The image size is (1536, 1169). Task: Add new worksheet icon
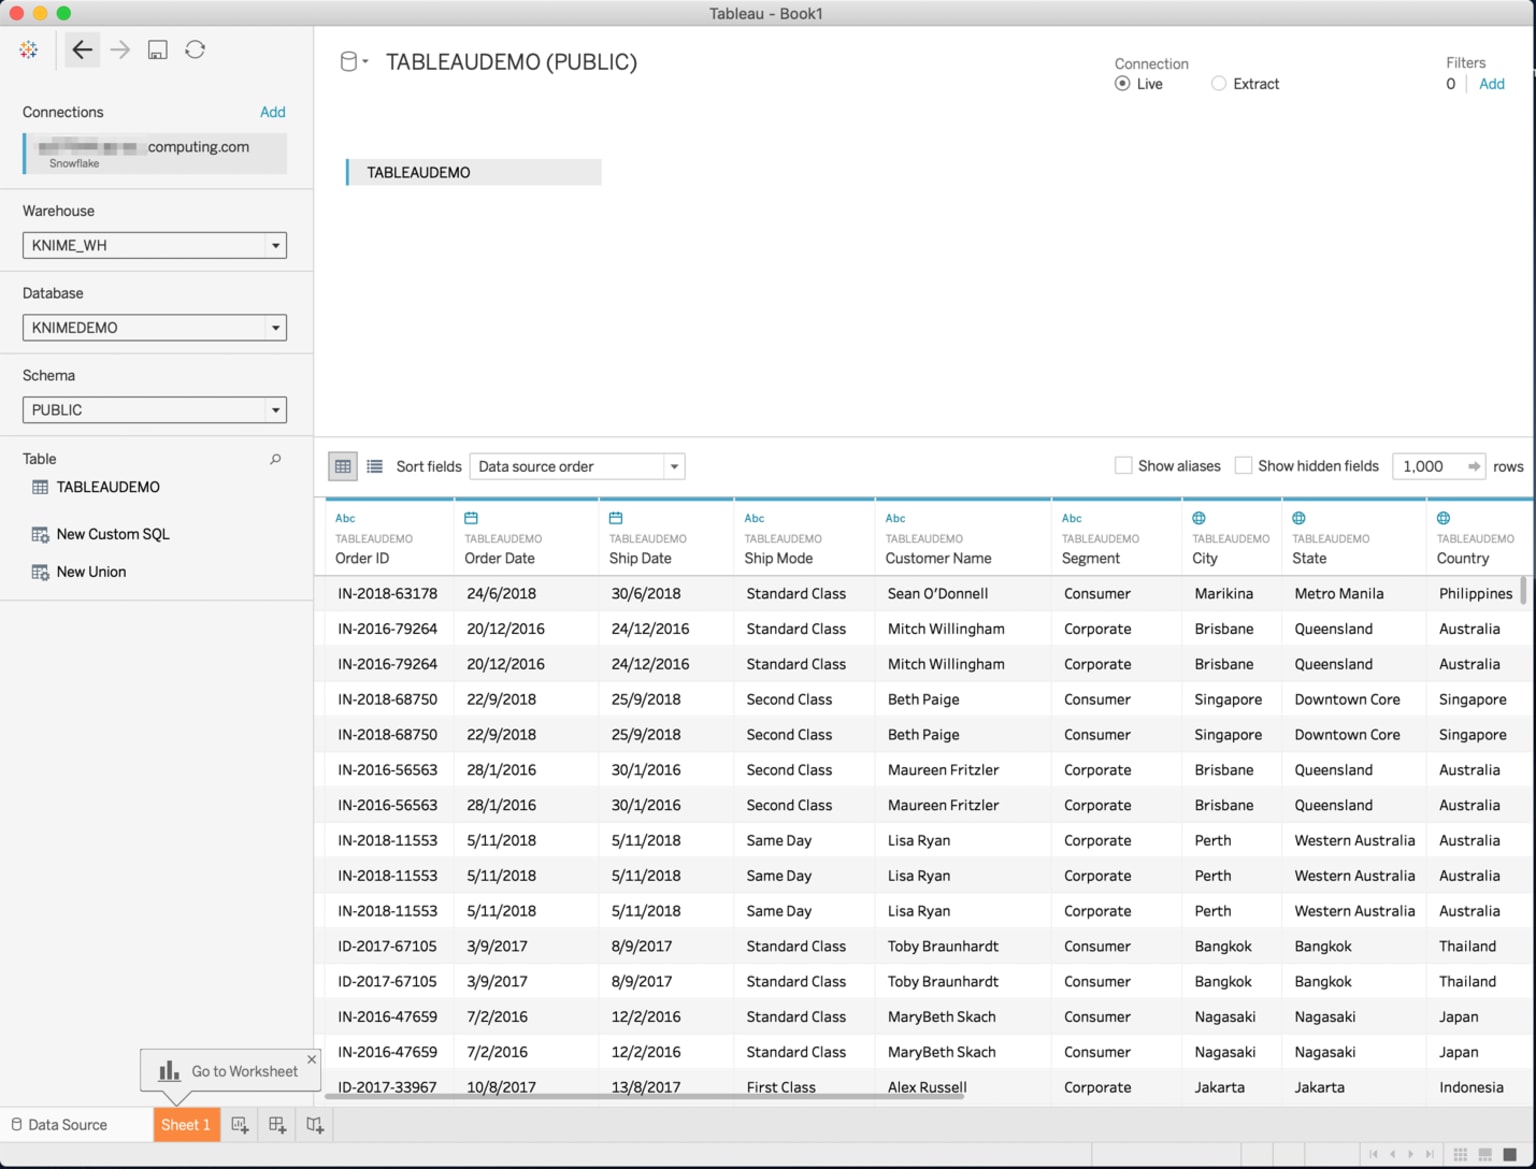(x=240, y=1125)
